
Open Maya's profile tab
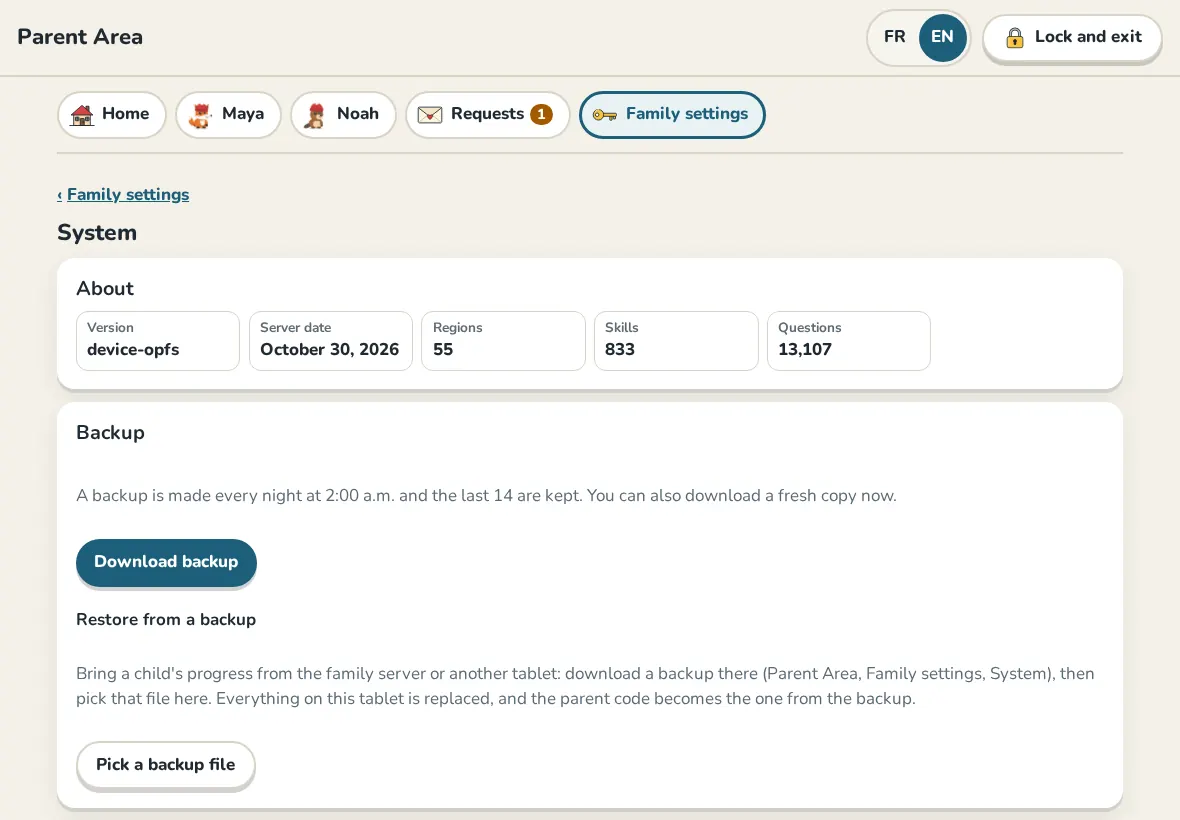point(228,114)
